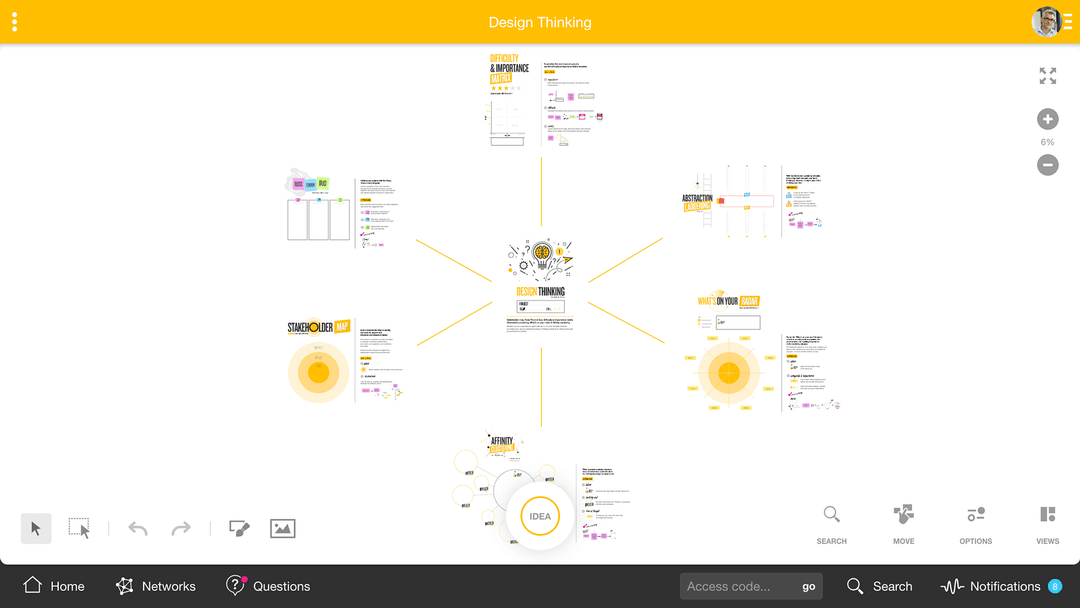Open the Search panel in bottom right
Image resolution: width=1080 pixels, height=608 pixels.
(x=831, y=522)
